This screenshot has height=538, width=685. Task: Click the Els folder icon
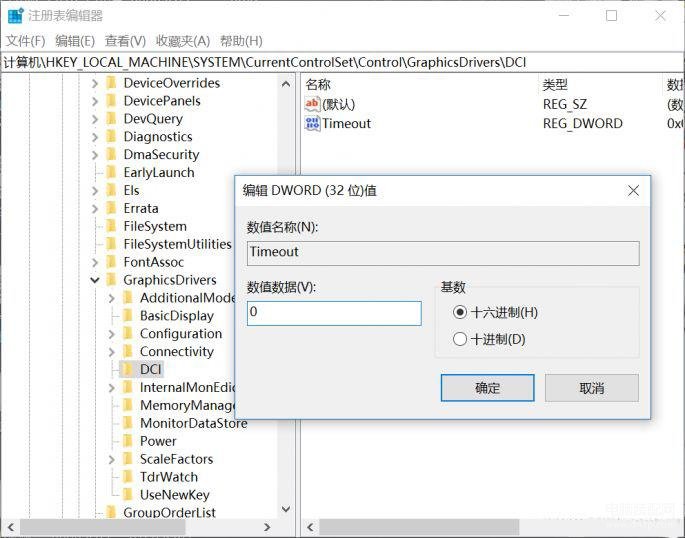point(111,190)
